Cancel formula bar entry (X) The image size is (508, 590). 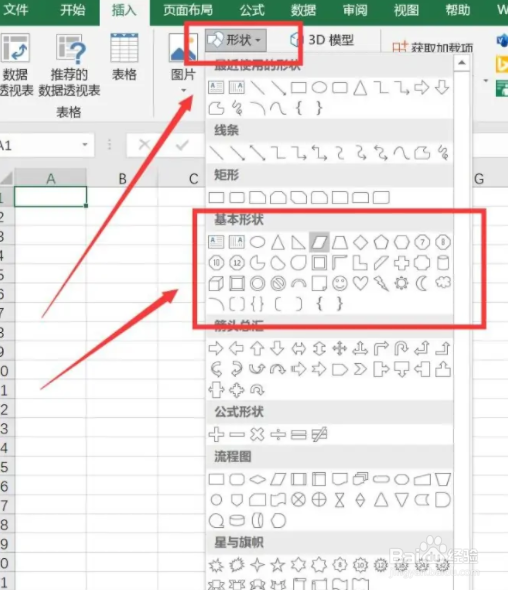click(144, 144)
